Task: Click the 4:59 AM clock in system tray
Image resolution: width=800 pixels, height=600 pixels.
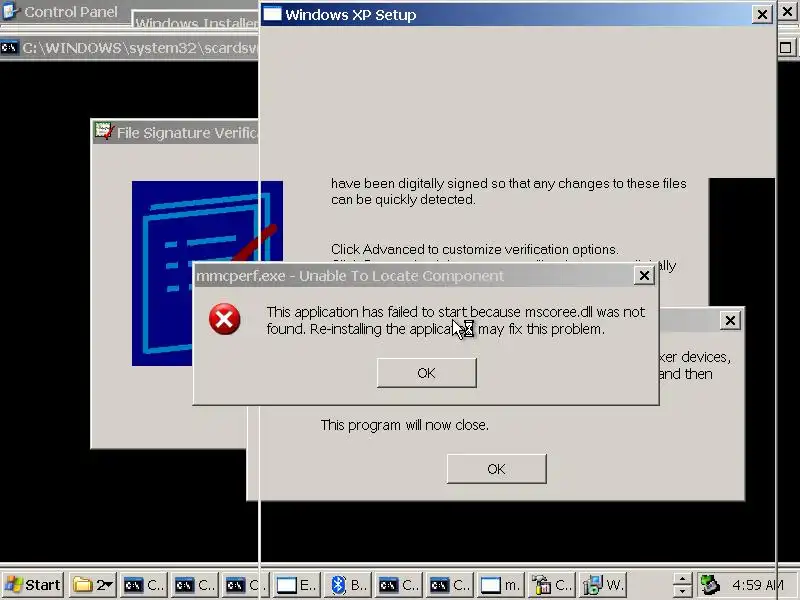Action: pos(757,585)
